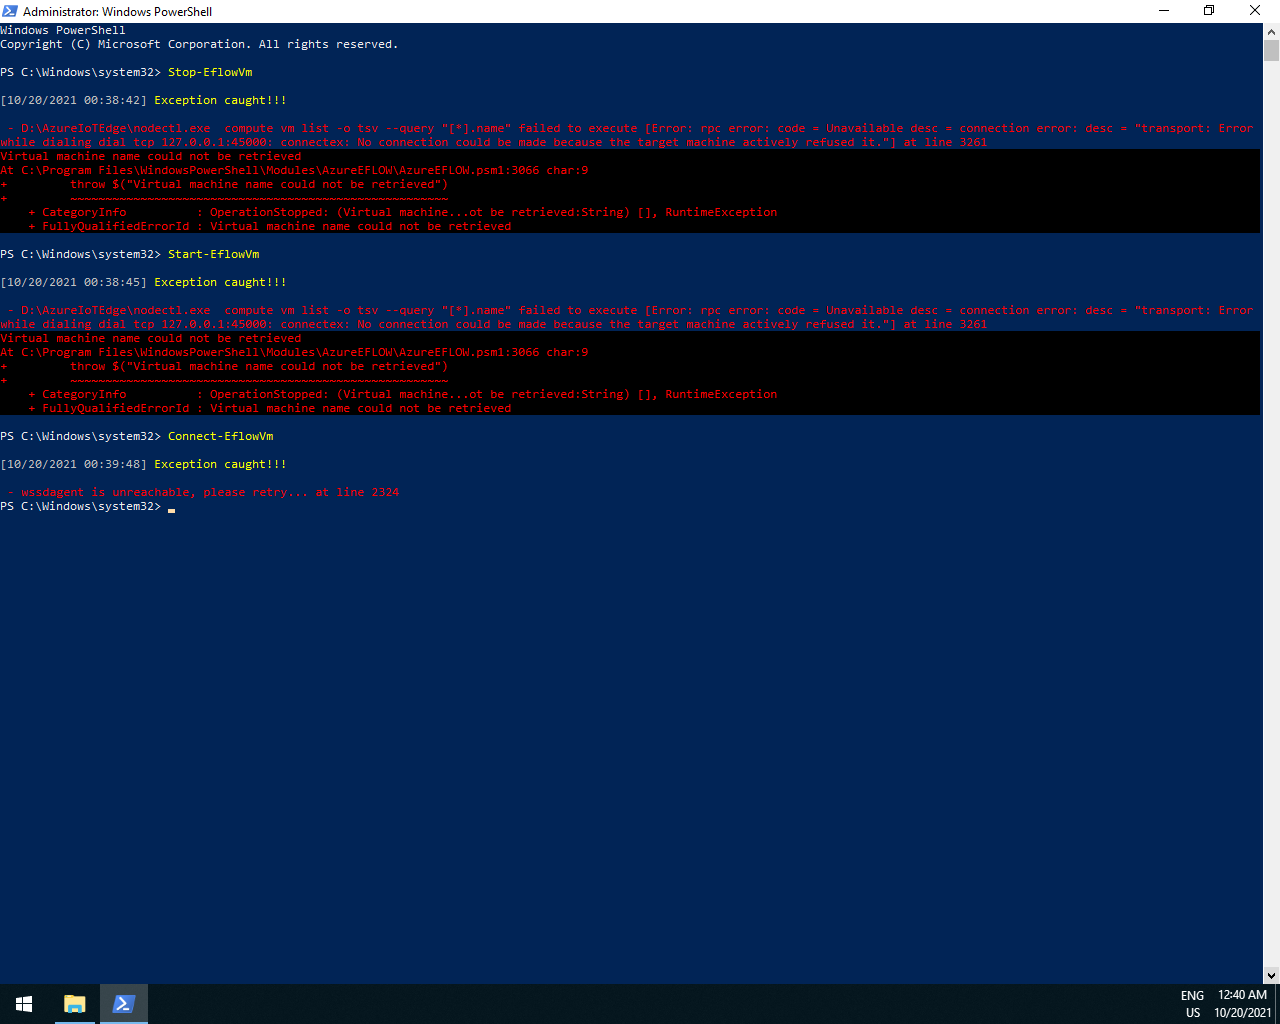
Task: Open the taskbar clock 12:40 AM
Action: pyautogui.click(x=1242, y=1004)
